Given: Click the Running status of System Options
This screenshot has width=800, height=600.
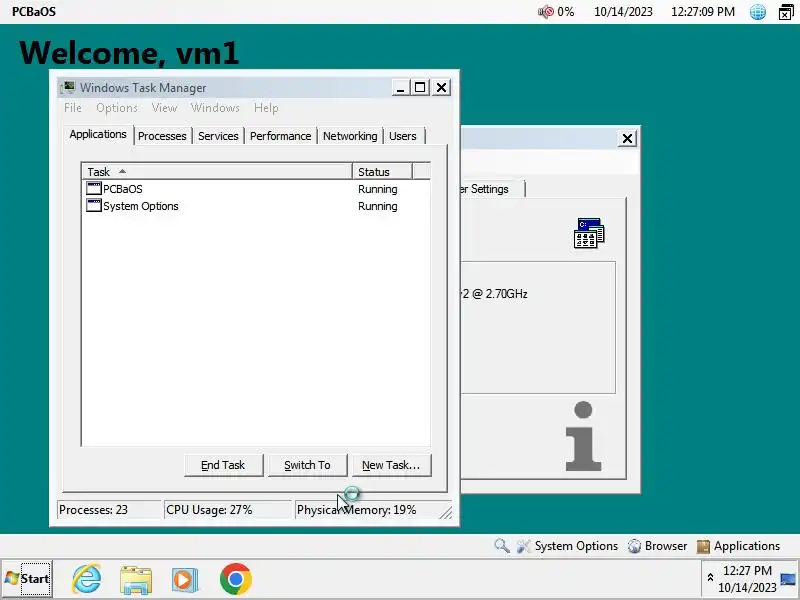Looking at the screenshot, I should coord(378,206).
